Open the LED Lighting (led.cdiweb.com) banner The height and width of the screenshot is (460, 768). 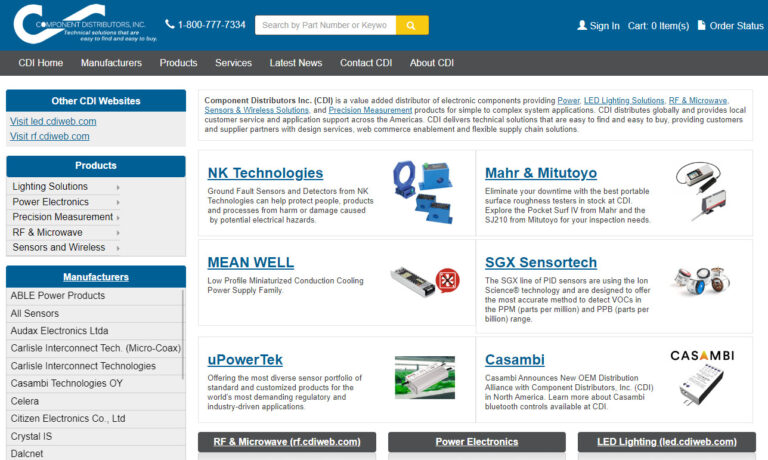(x=667, y=442)
